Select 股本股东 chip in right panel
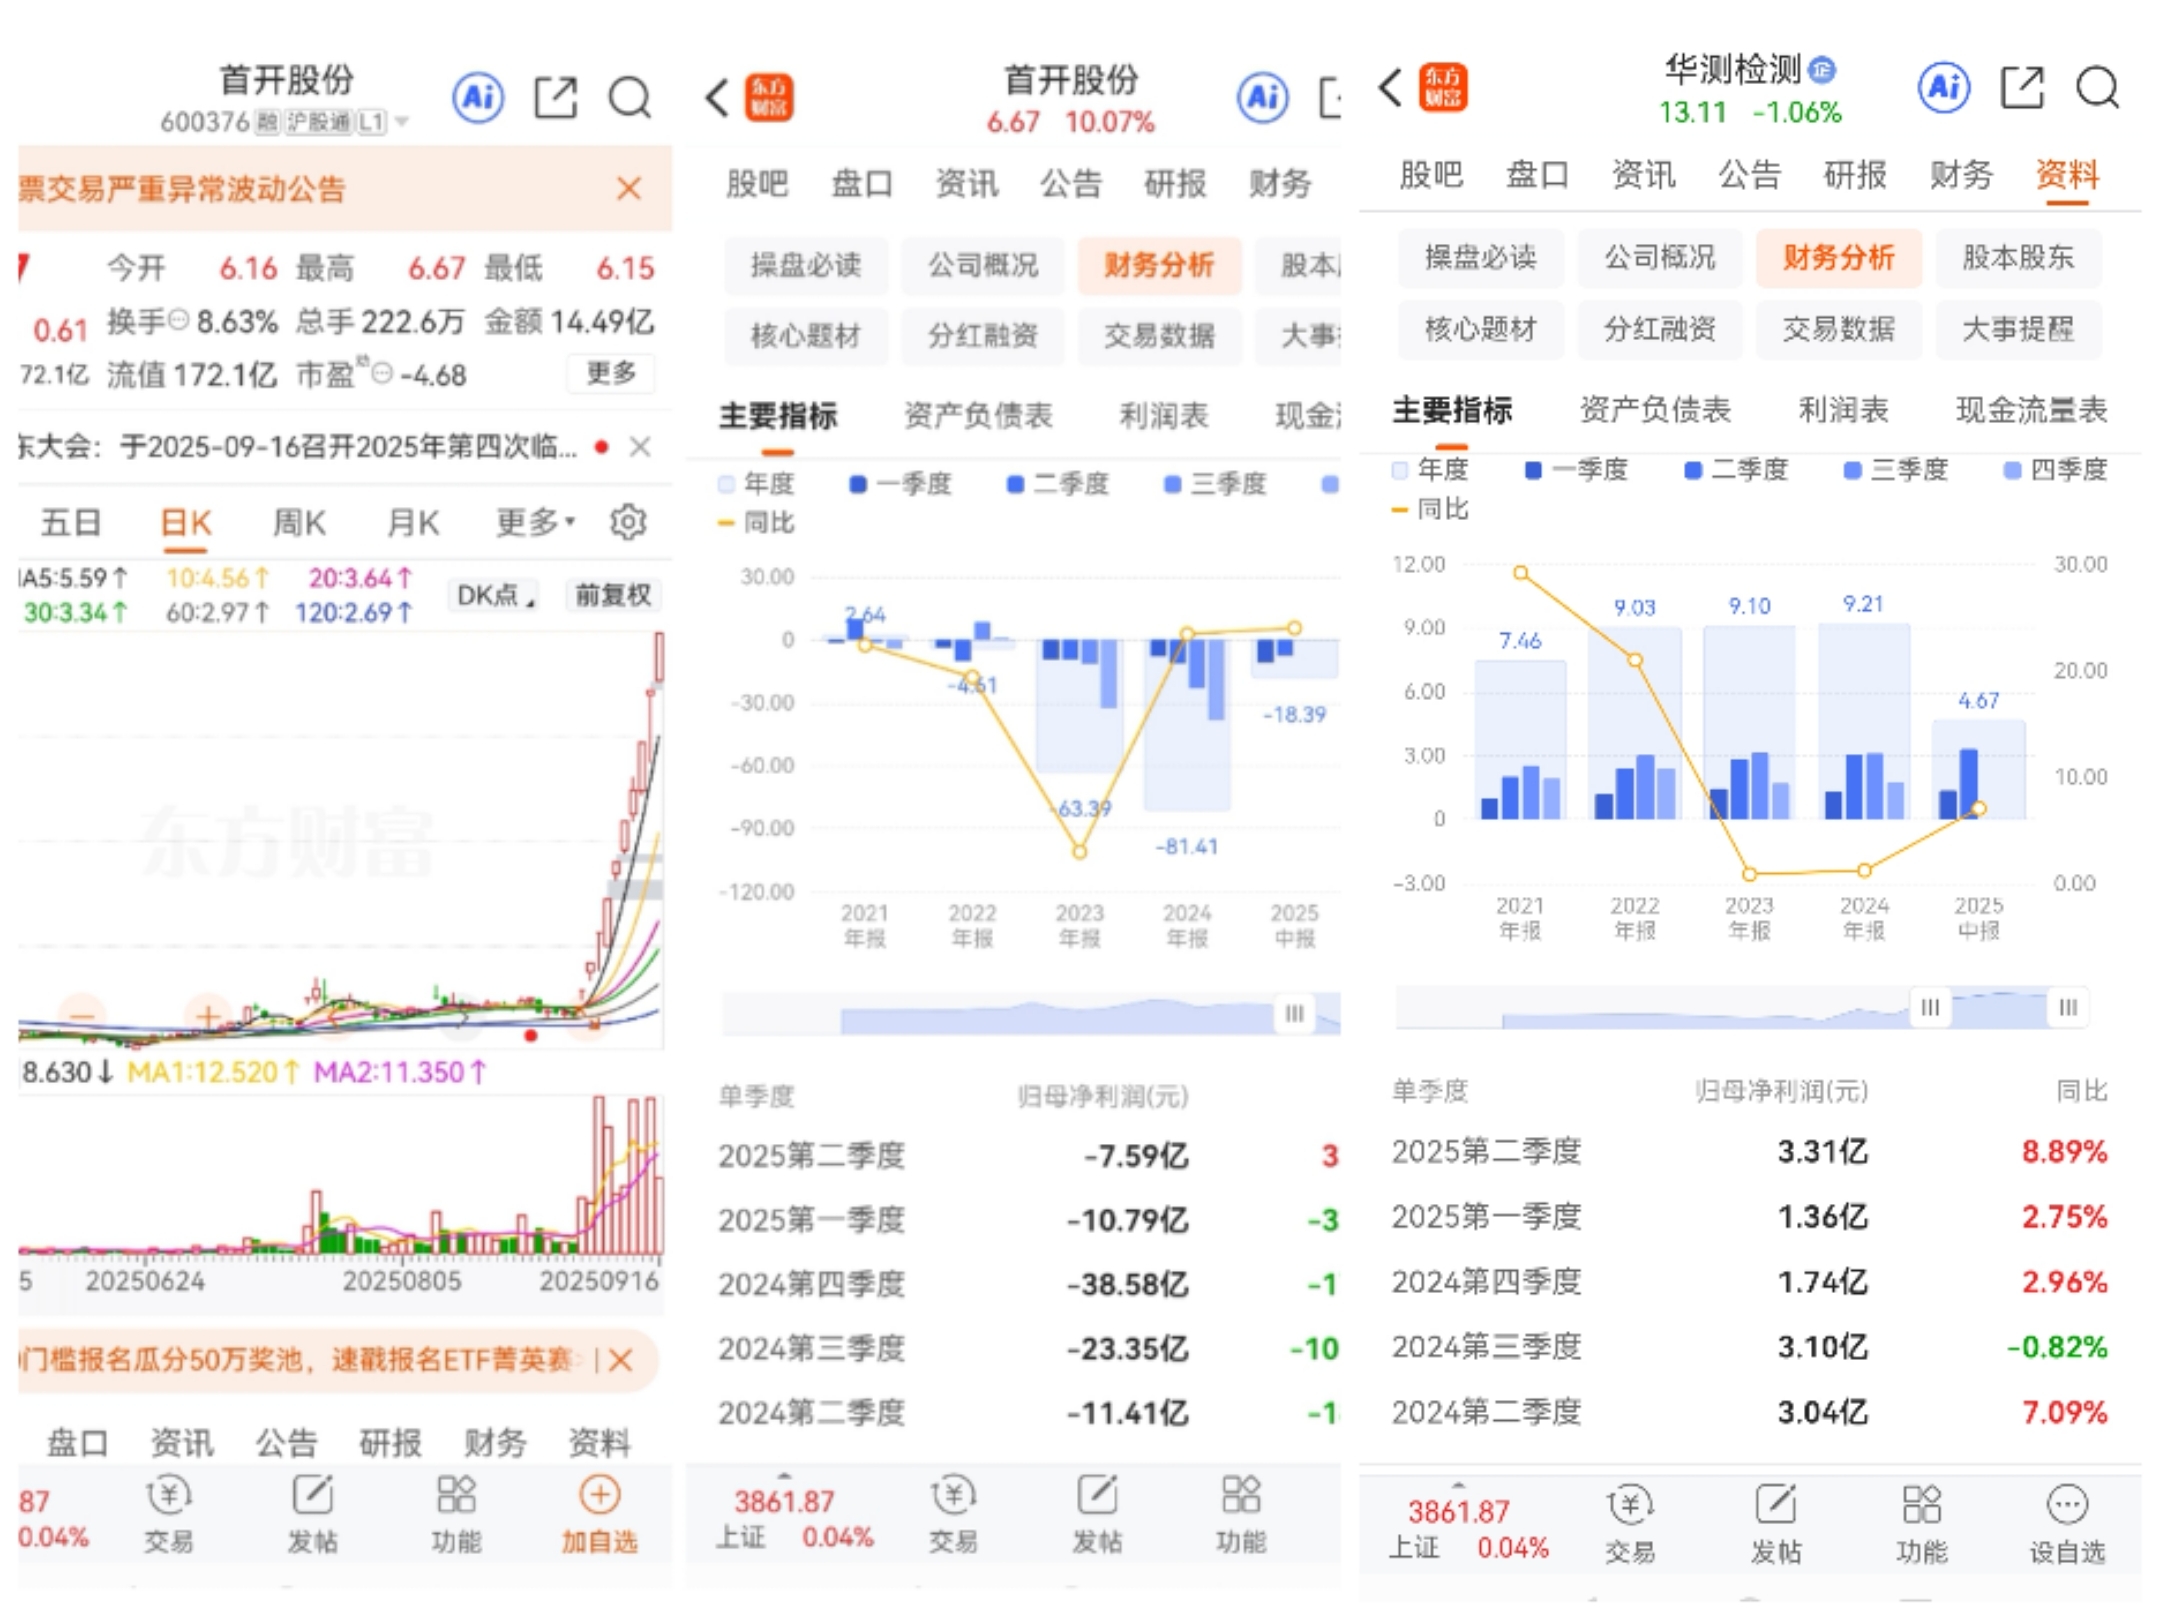 2018,258
